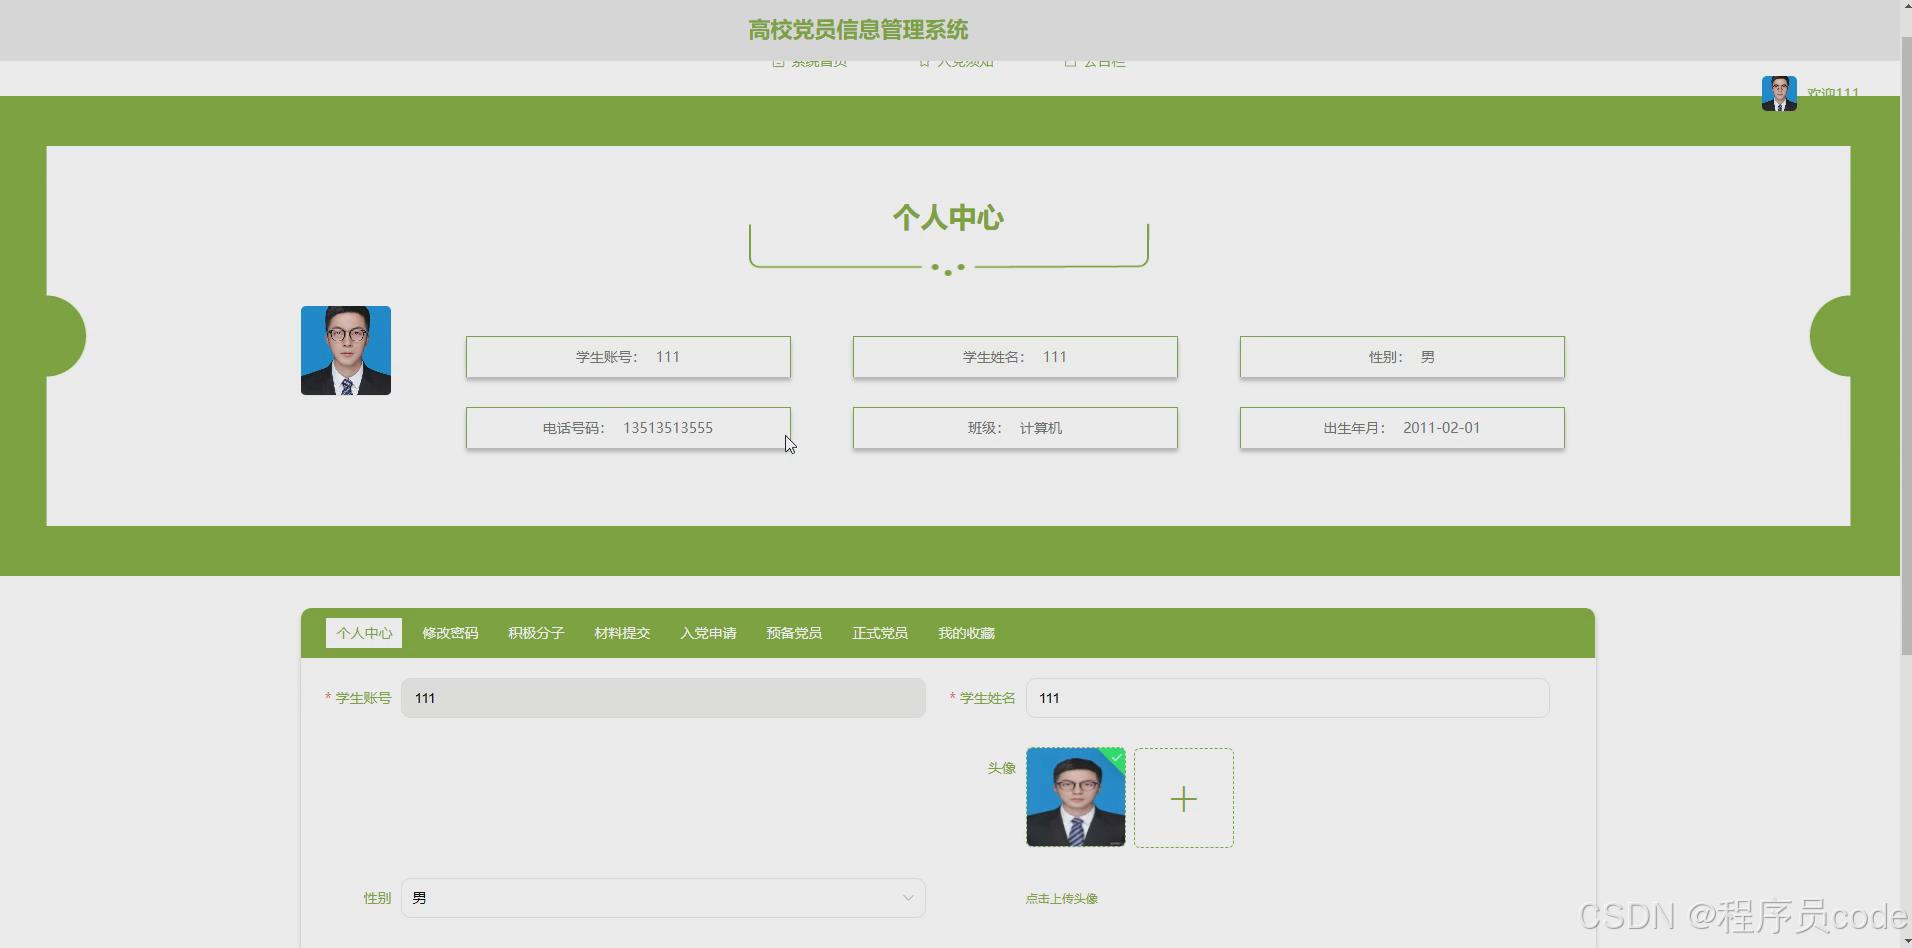The image size is (1912, 948).
Task: Click the 学生姓名: 111 info box
Action: tap(1015, 357)
